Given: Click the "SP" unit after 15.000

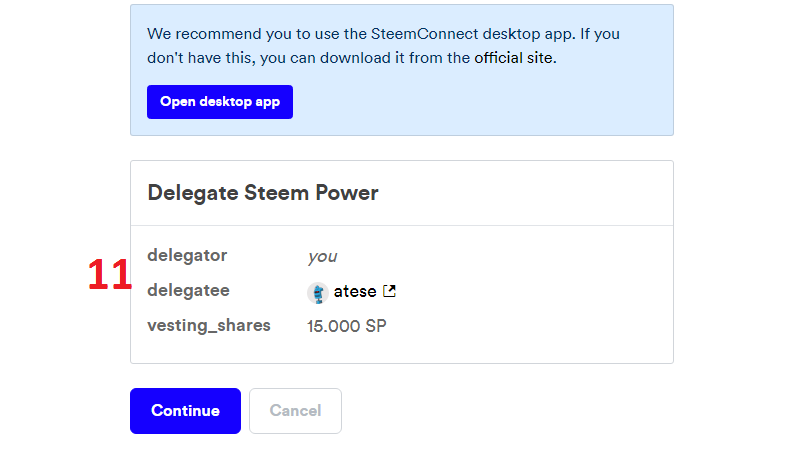Looking at the screenshot, I should pyautogui.click(x=376, y=327).
